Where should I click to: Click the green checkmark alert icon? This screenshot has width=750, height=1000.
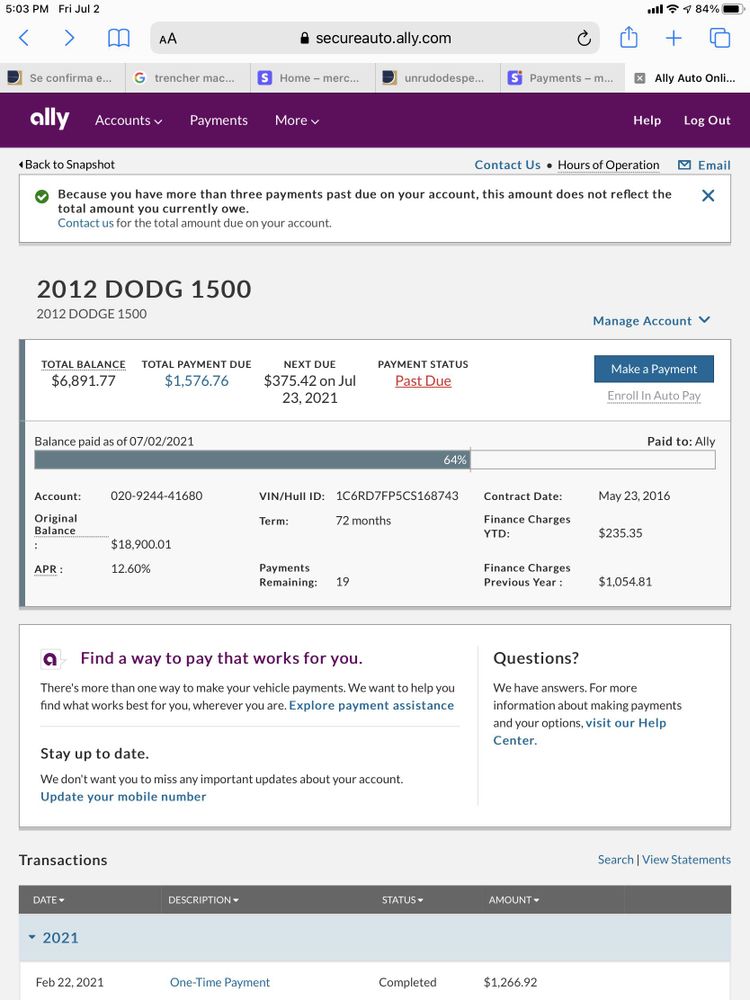42,196
